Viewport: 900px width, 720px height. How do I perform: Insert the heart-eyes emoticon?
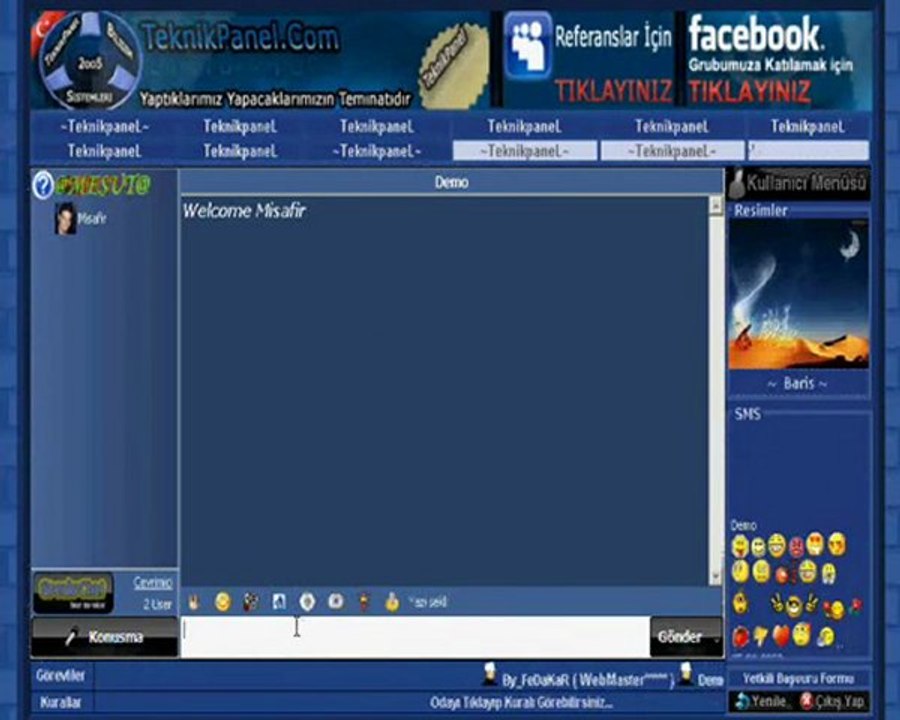click(815, 544)
